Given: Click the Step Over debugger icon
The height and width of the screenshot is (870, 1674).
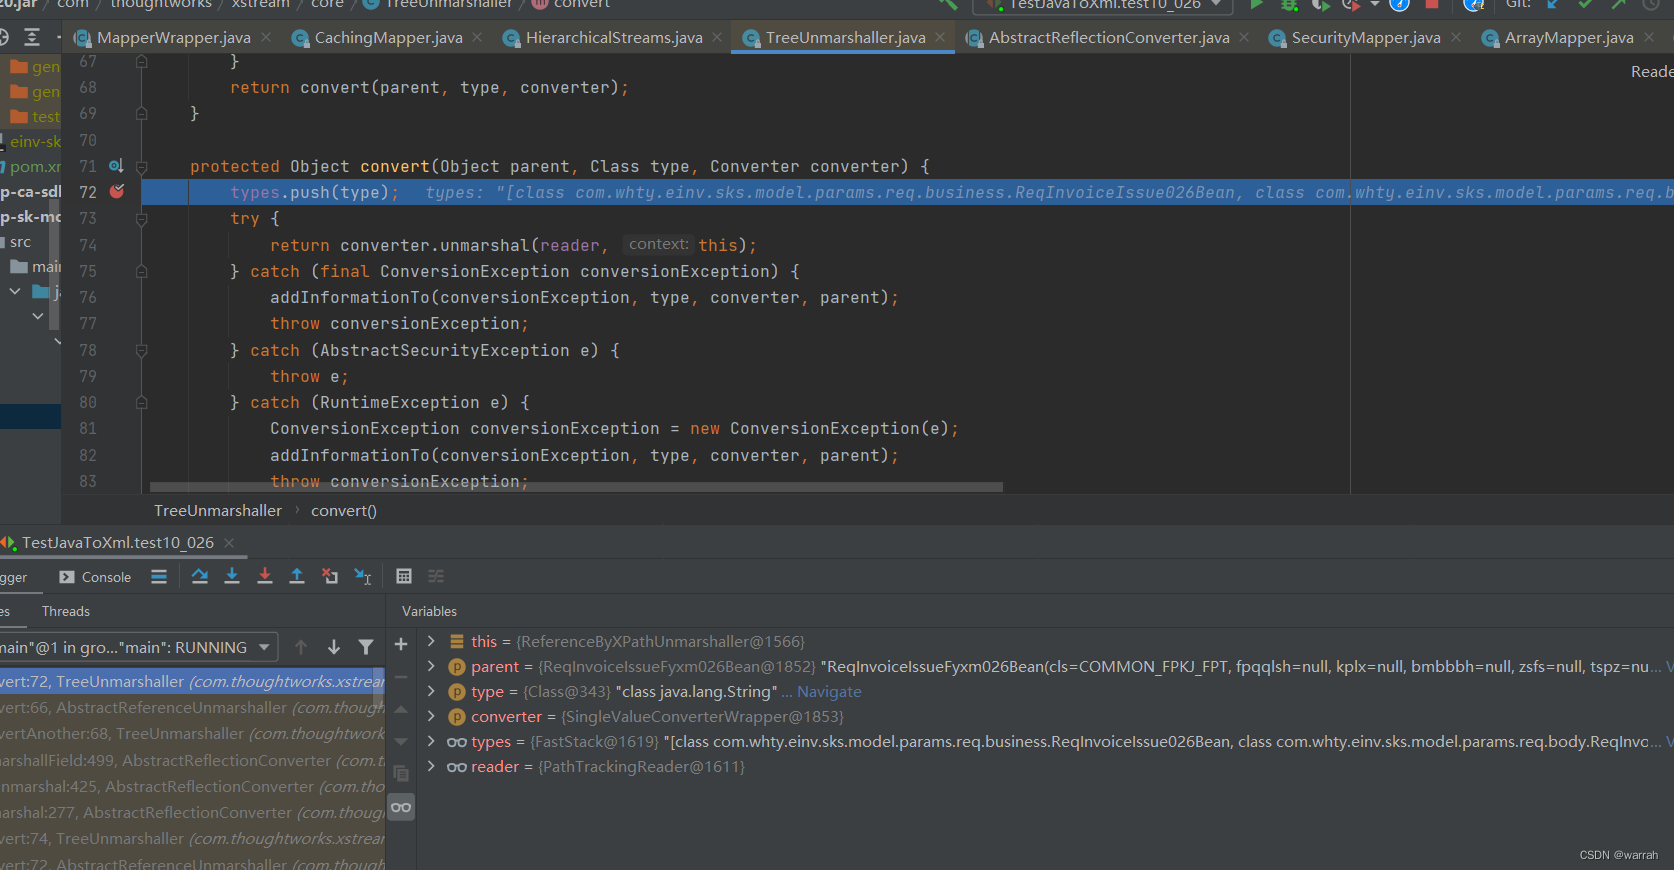Looking at the screenshot, I should pos(200,576).
